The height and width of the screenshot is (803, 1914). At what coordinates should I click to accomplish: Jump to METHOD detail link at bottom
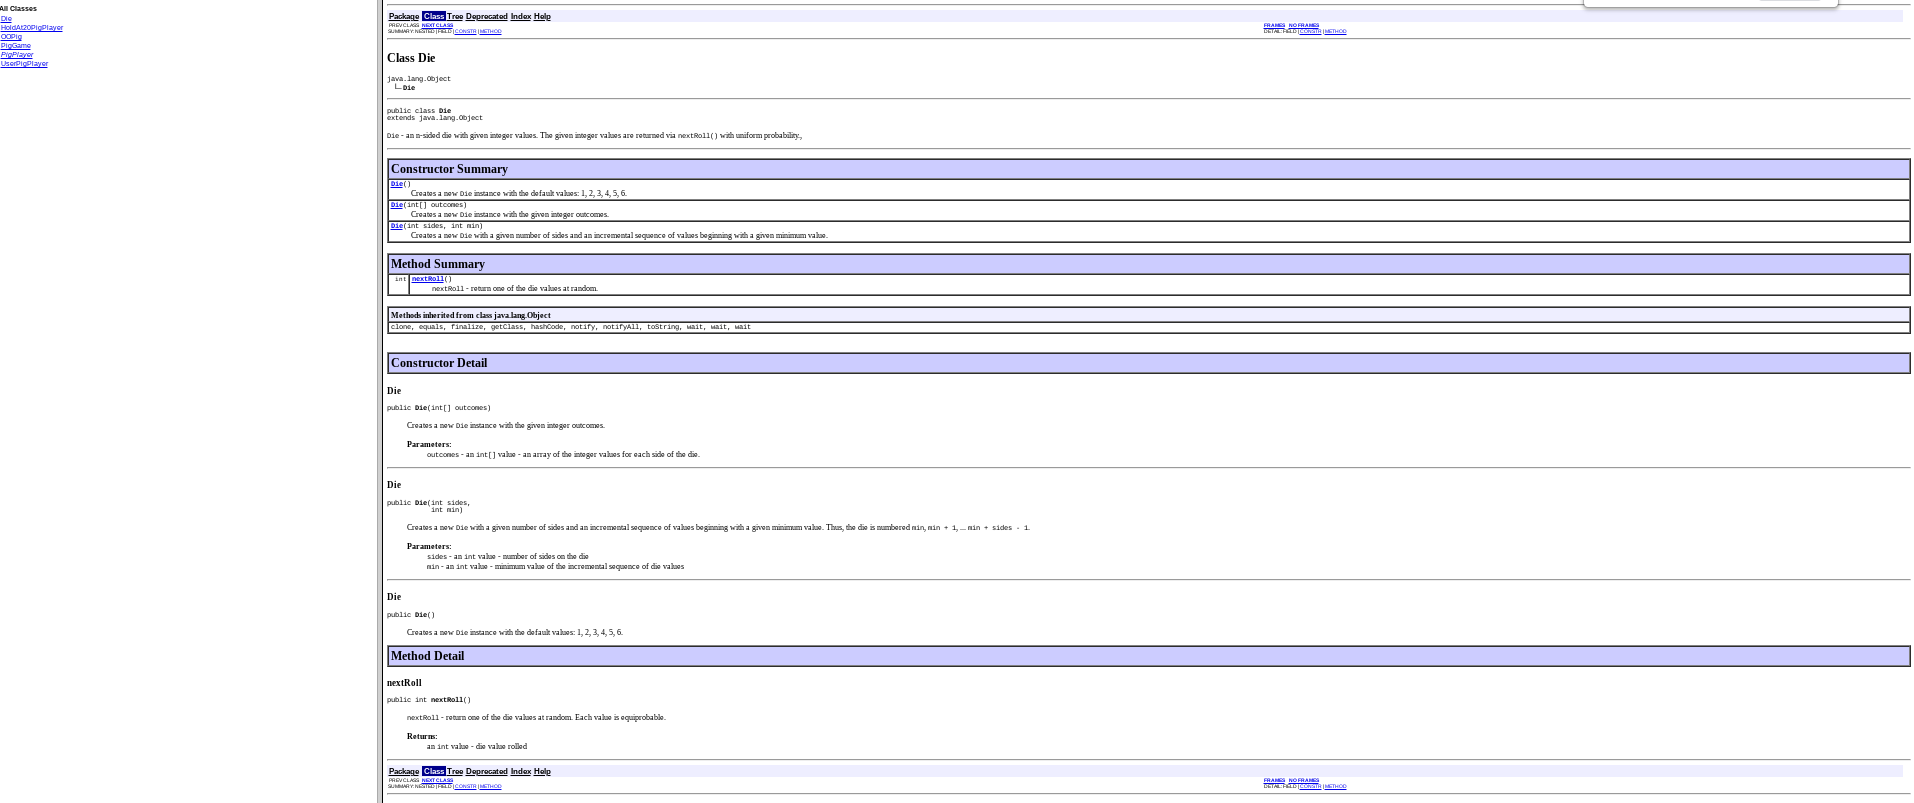[1335, 786]
